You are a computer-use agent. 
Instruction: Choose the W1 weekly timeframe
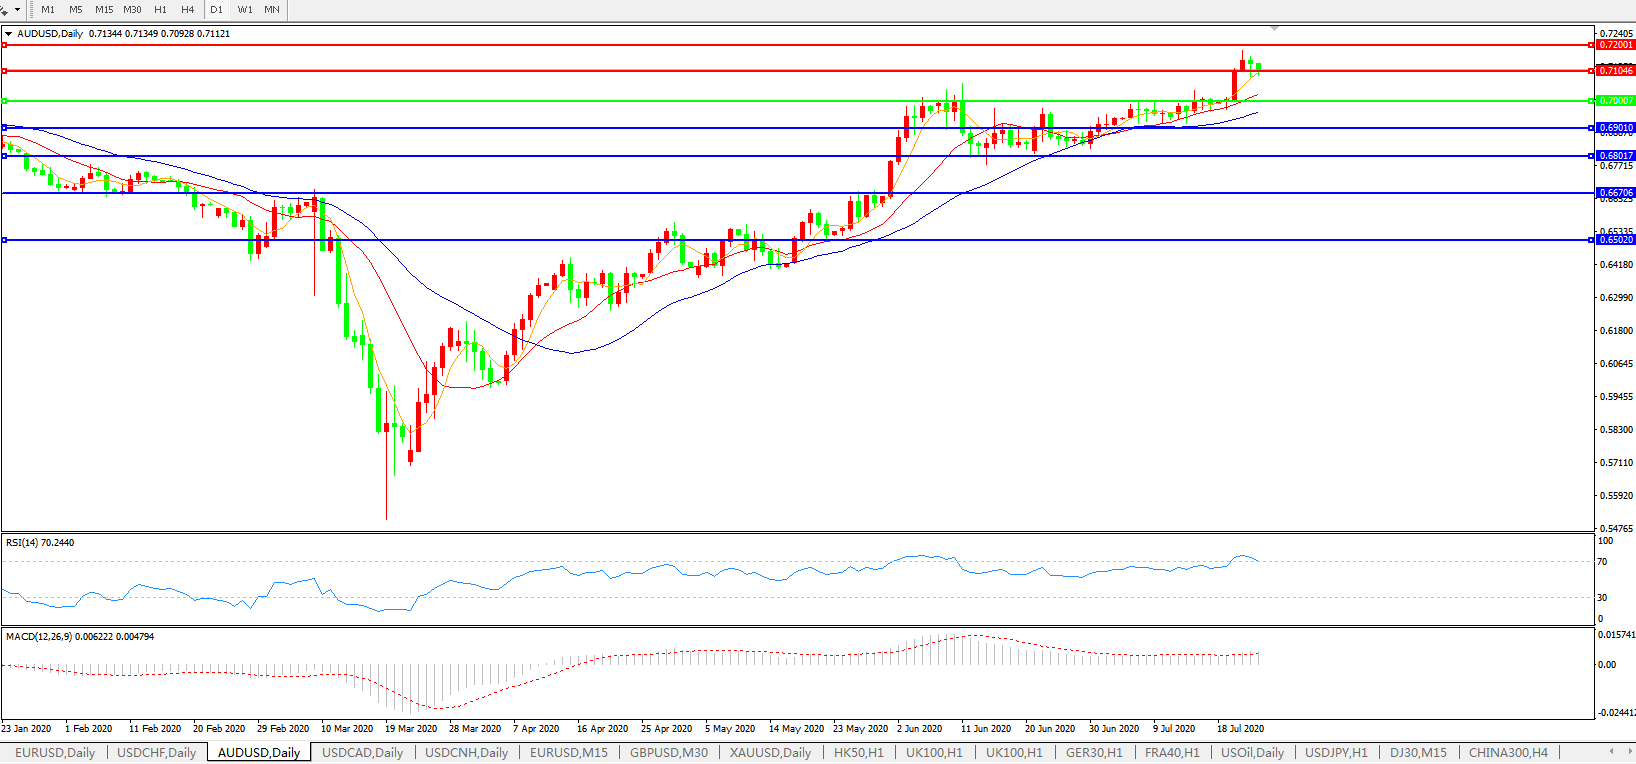pyautogui.click(x=245, y=9)
